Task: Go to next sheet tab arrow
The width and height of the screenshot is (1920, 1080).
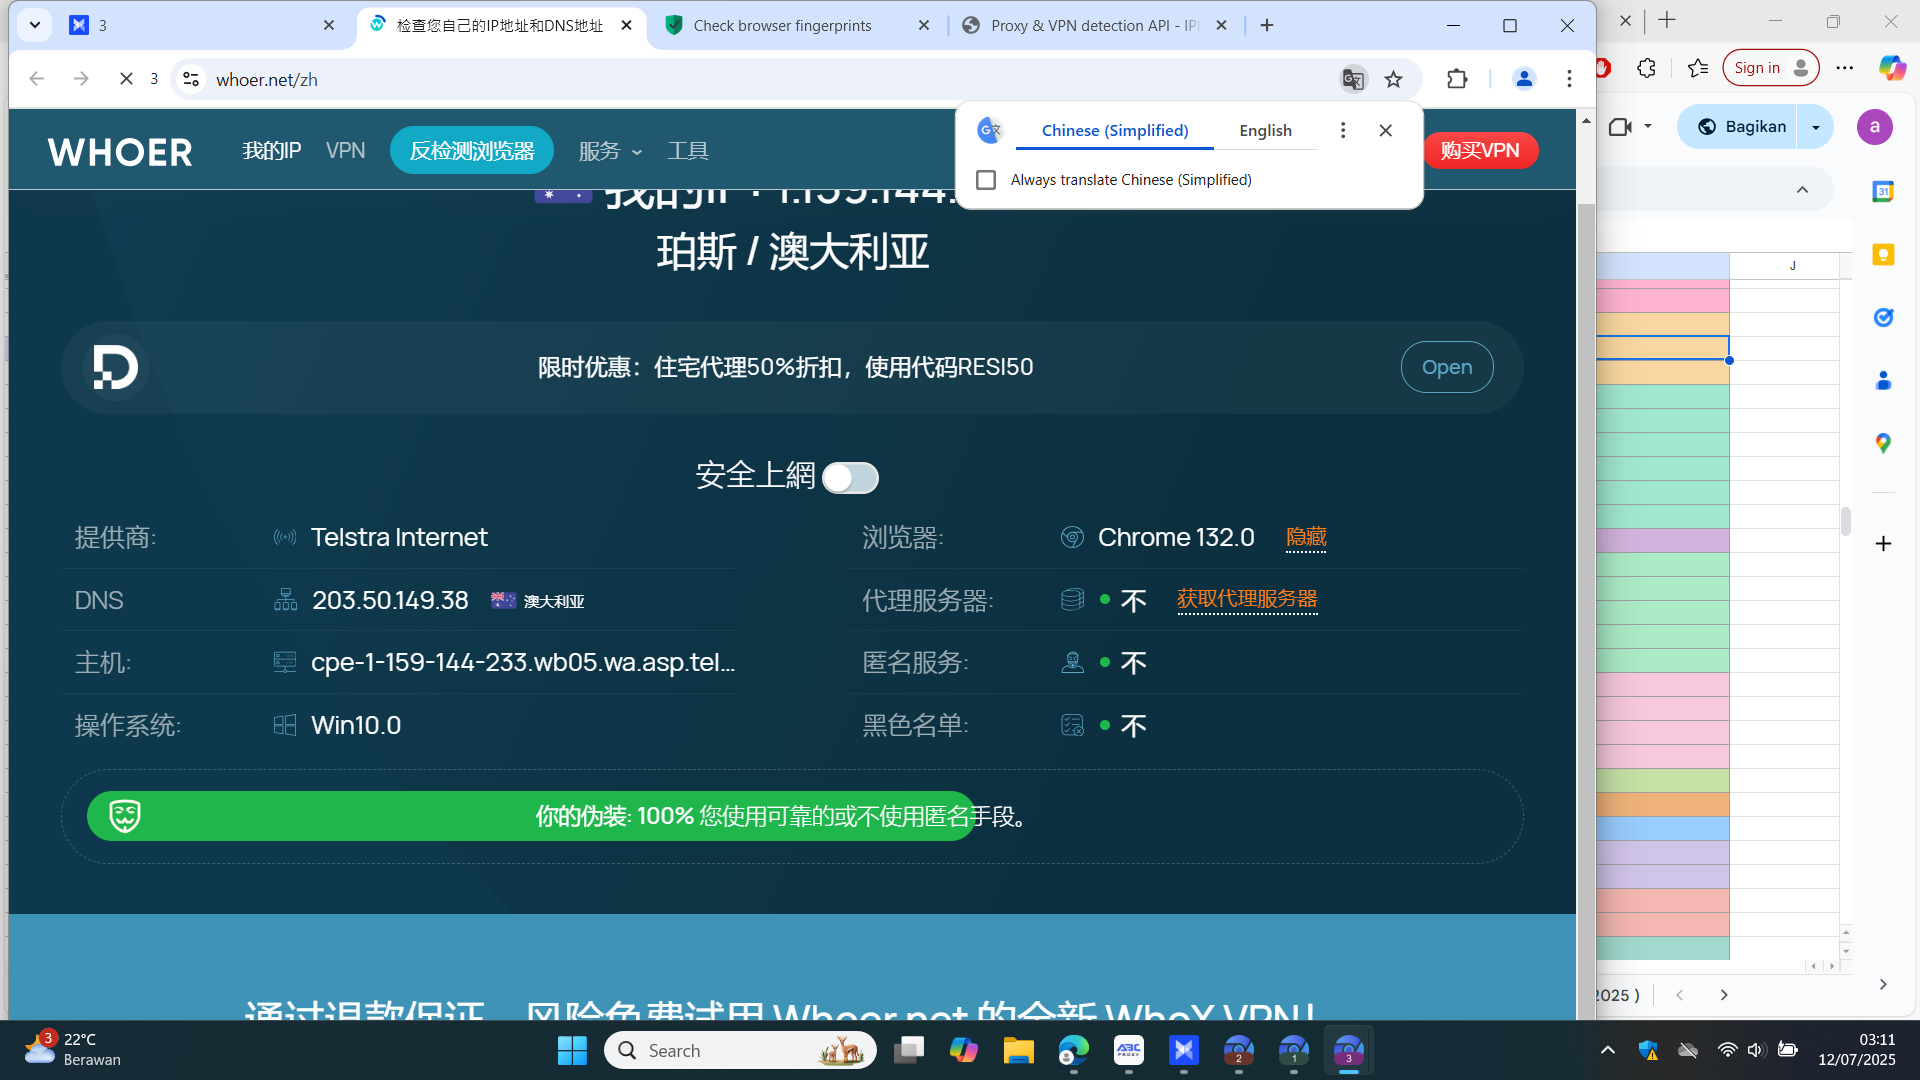Action: [1724, 995]
